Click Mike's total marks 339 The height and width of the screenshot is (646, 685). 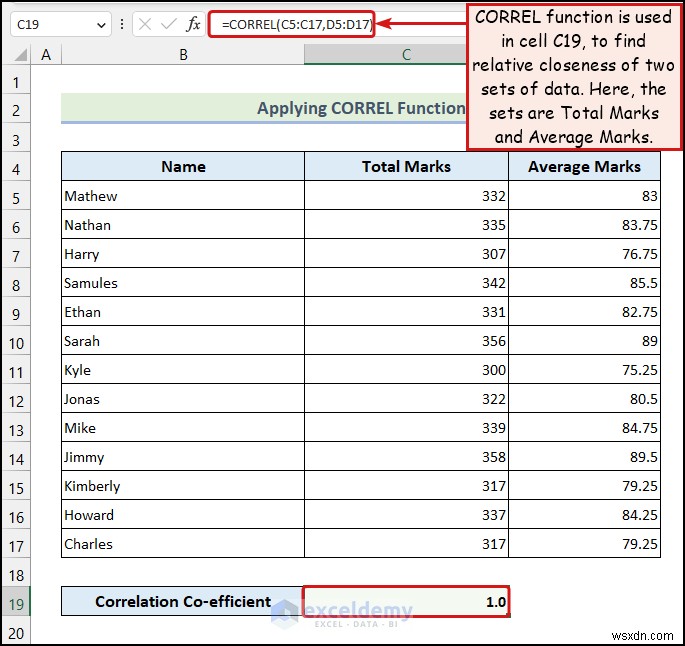[406, 428]
